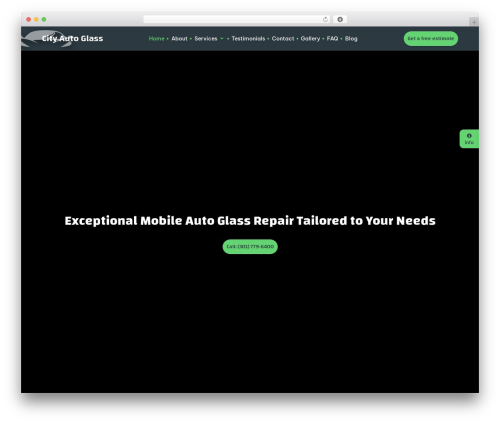500x423 pixels.
Task: Click Get a free estimate button
Action: 431,39
